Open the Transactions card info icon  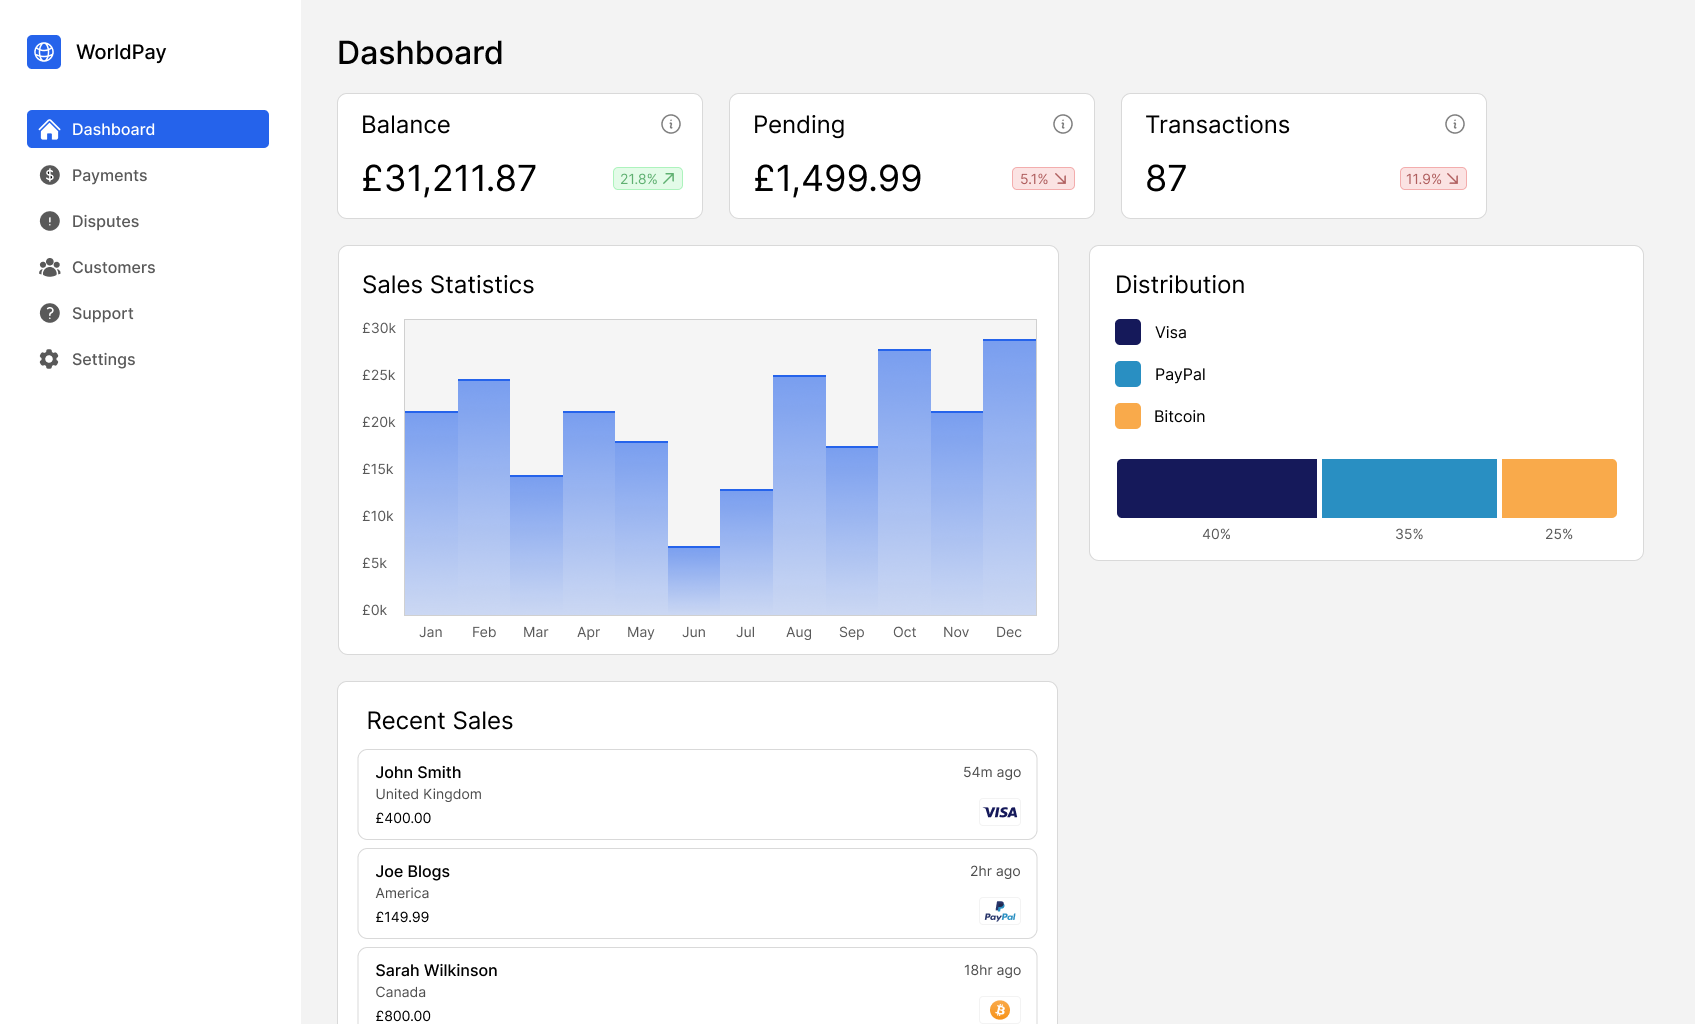click(1455, 124)
